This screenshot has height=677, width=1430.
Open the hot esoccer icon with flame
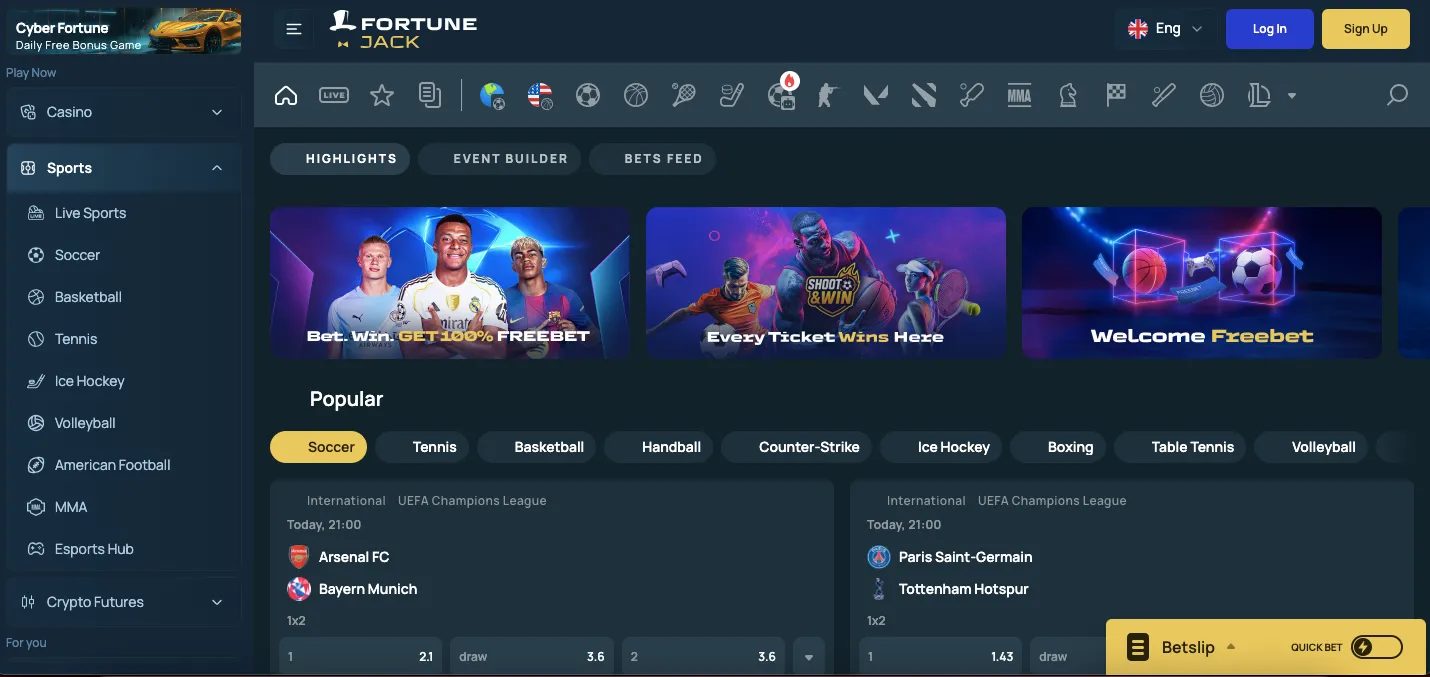pos(781,92)
